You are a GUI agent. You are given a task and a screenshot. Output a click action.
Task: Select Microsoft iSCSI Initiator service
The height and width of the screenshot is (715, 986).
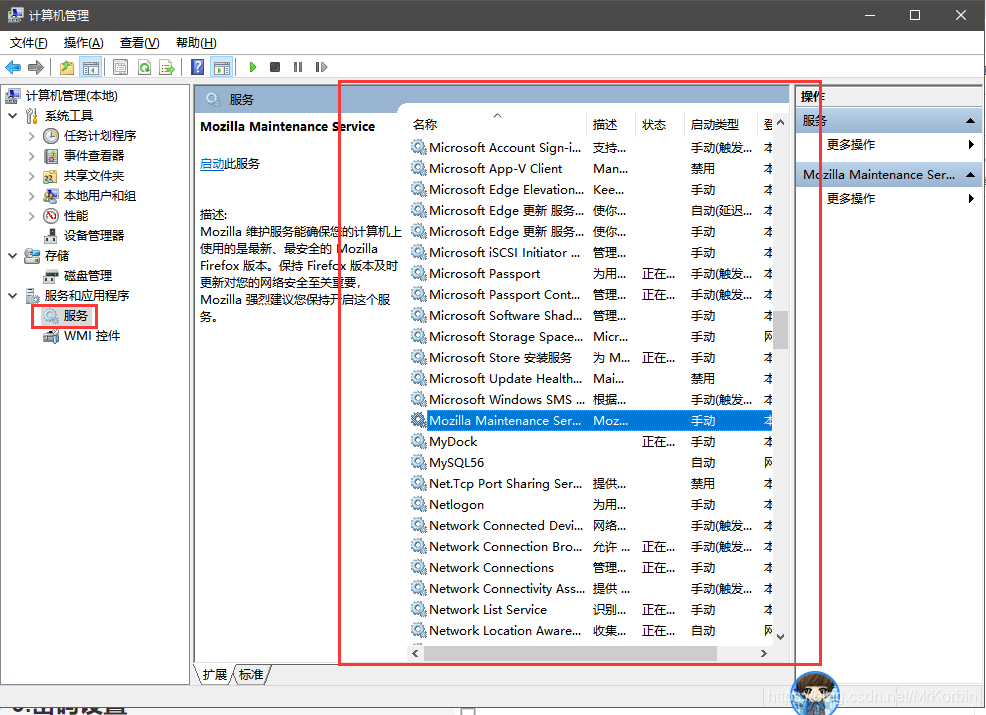click(591, 253)
